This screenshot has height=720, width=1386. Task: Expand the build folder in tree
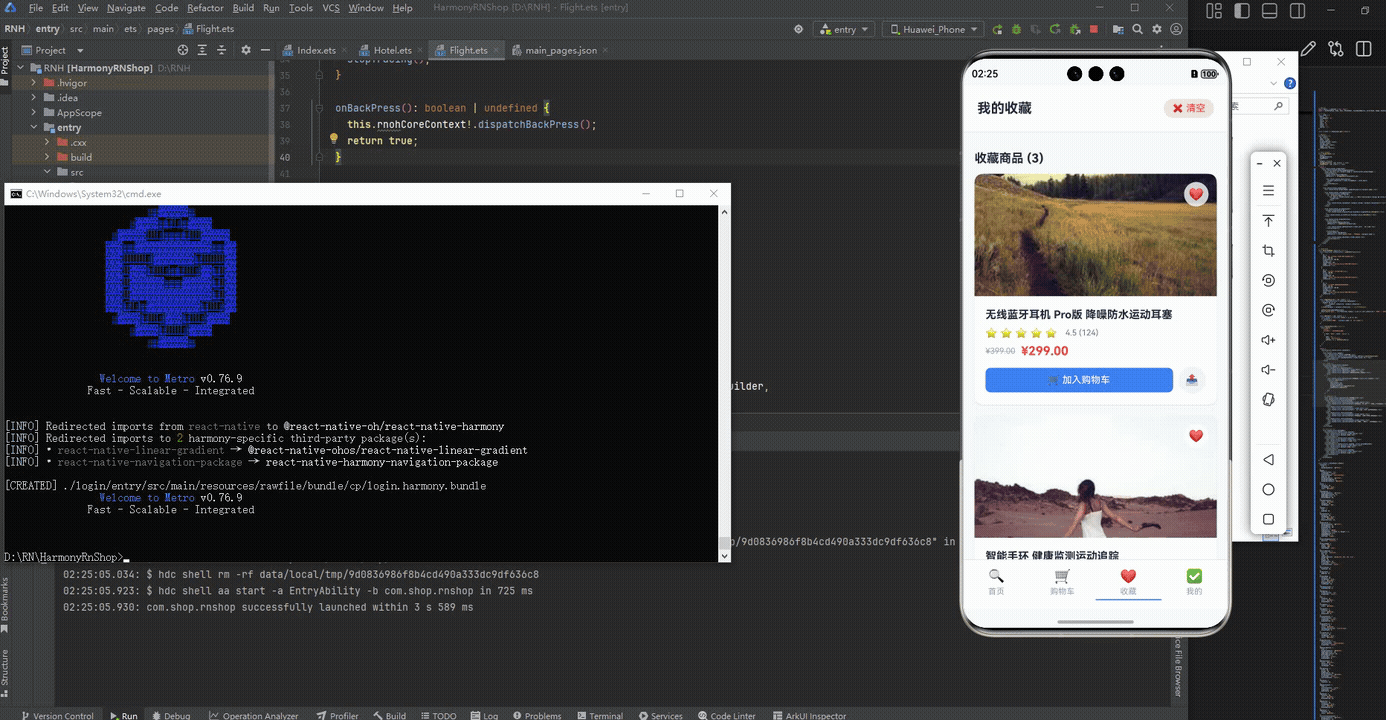47,157
